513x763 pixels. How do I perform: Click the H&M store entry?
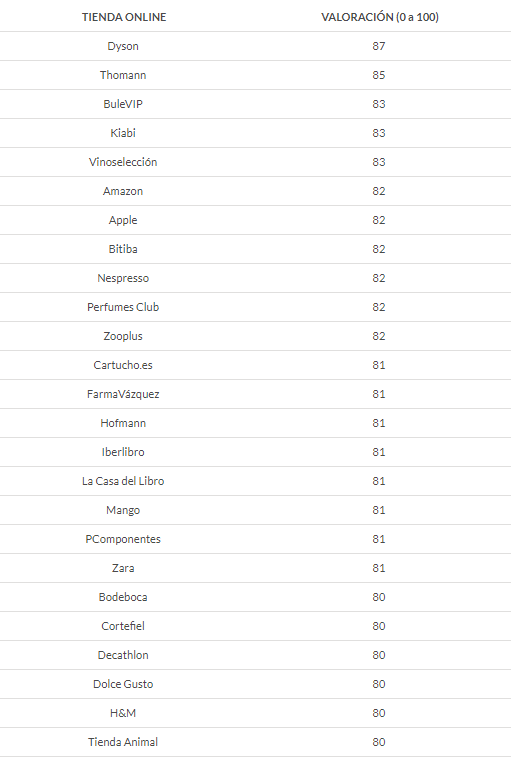(x=123, y=713)
